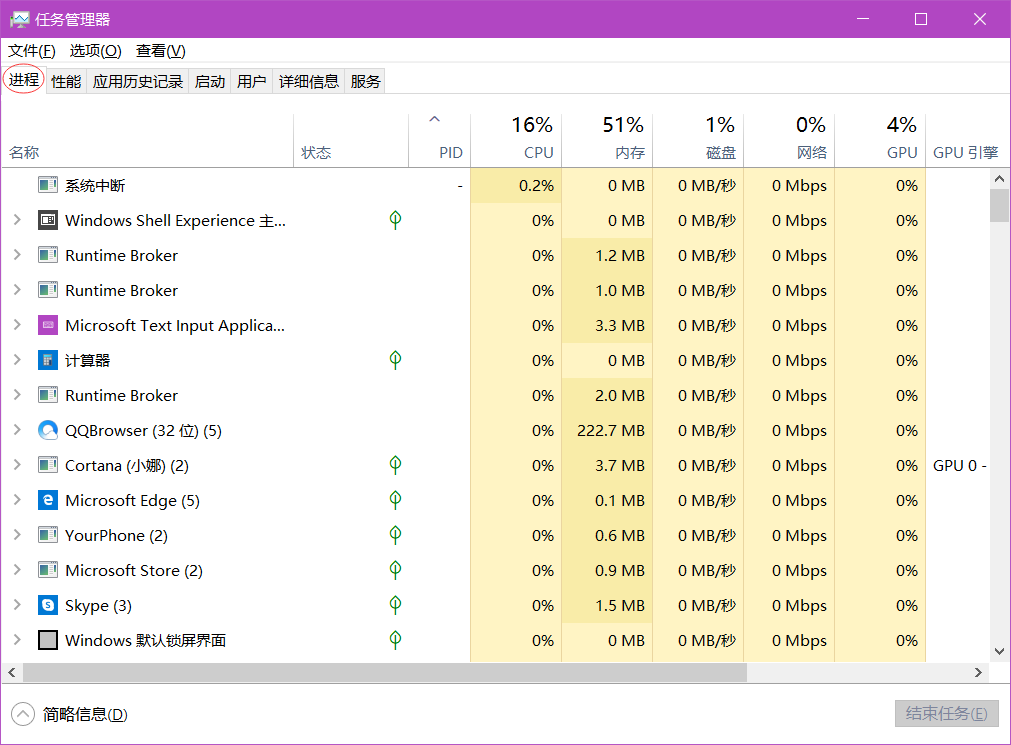Sort by the PID column header
1011x745 pixels.
coord(440,141)
